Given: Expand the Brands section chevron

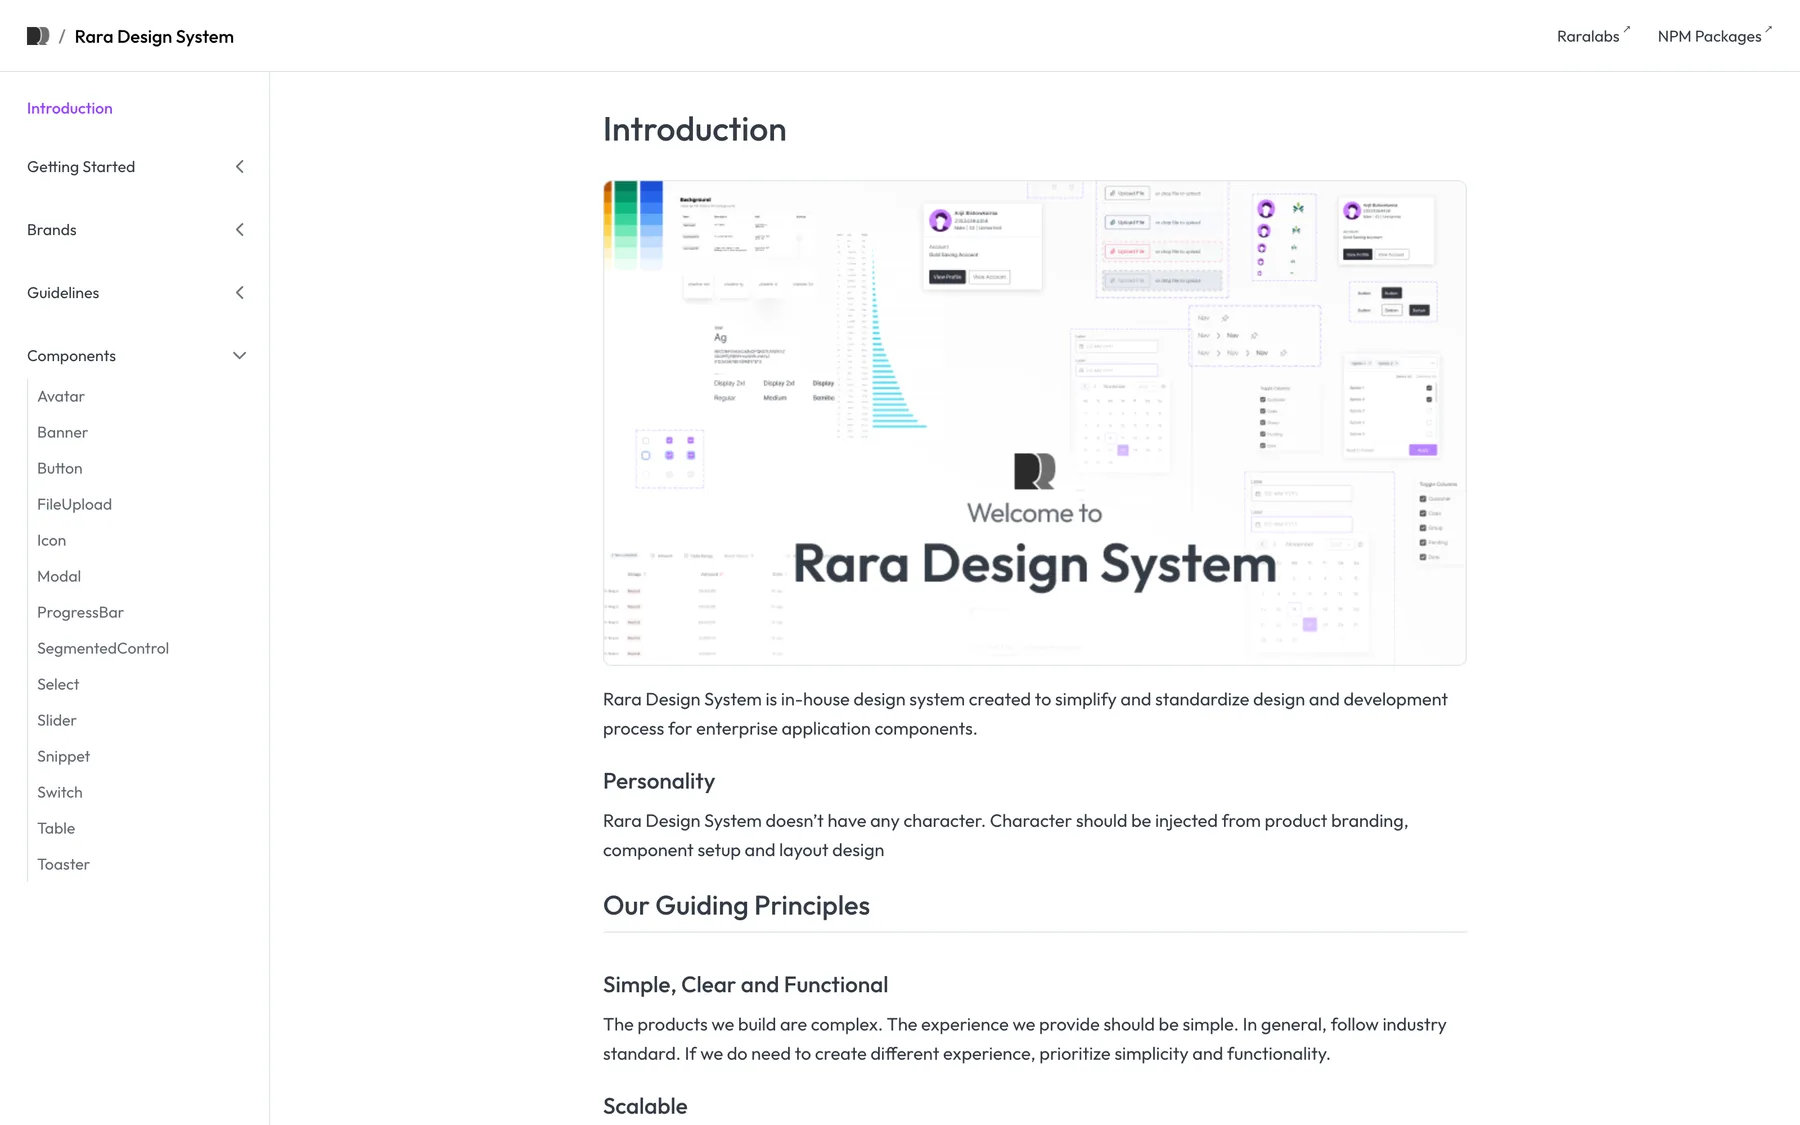Looking at the screenshot, I should click(240, 230).
